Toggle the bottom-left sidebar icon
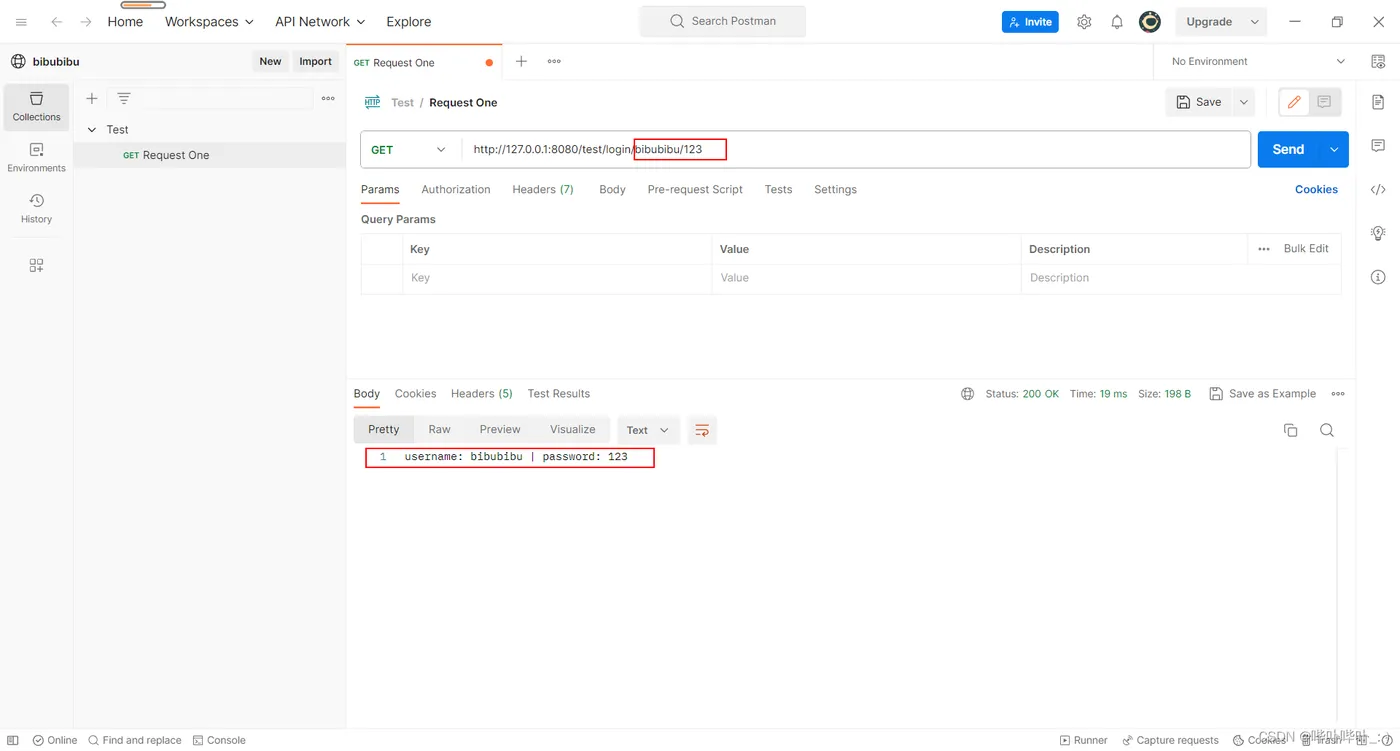The image size is (1400, 751). (x=13, y=740)
